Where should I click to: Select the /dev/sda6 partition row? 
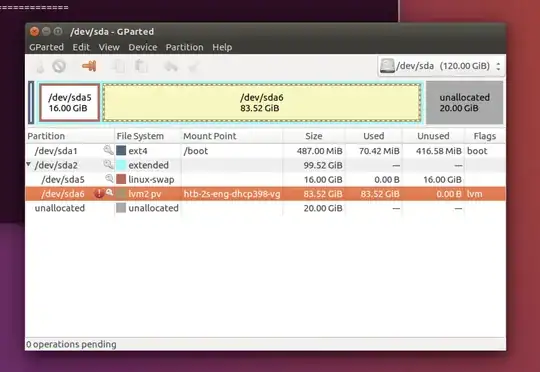coord(266,194)
